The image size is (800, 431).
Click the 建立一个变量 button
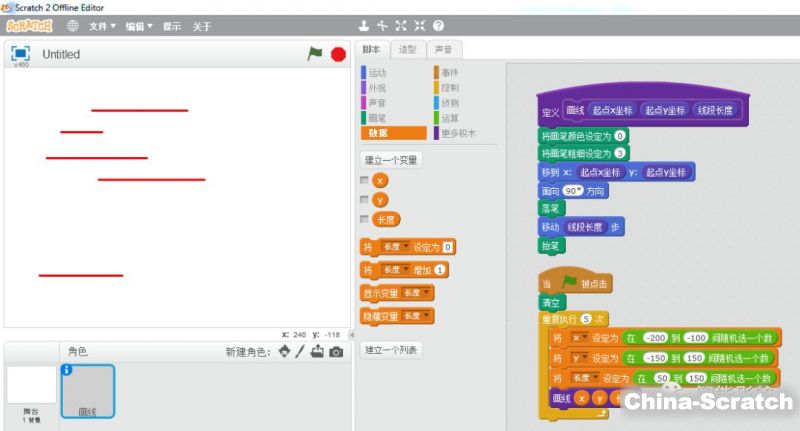391,160
